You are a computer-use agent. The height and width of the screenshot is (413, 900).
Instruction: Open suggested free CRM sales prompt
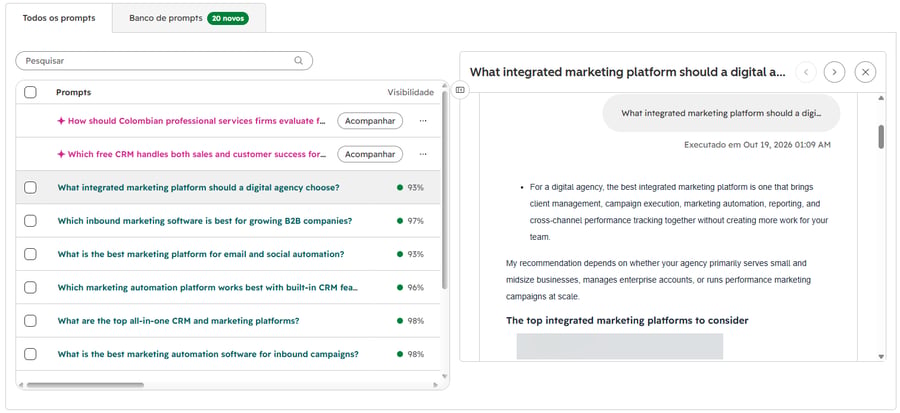197,154
